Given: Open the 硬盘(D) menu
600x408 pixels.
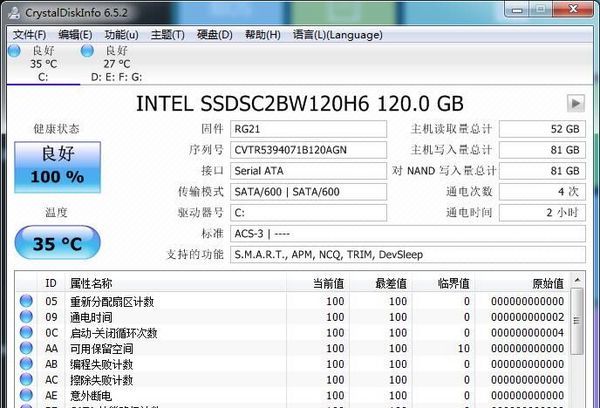Looking at the screenshot, I should 215,35.
